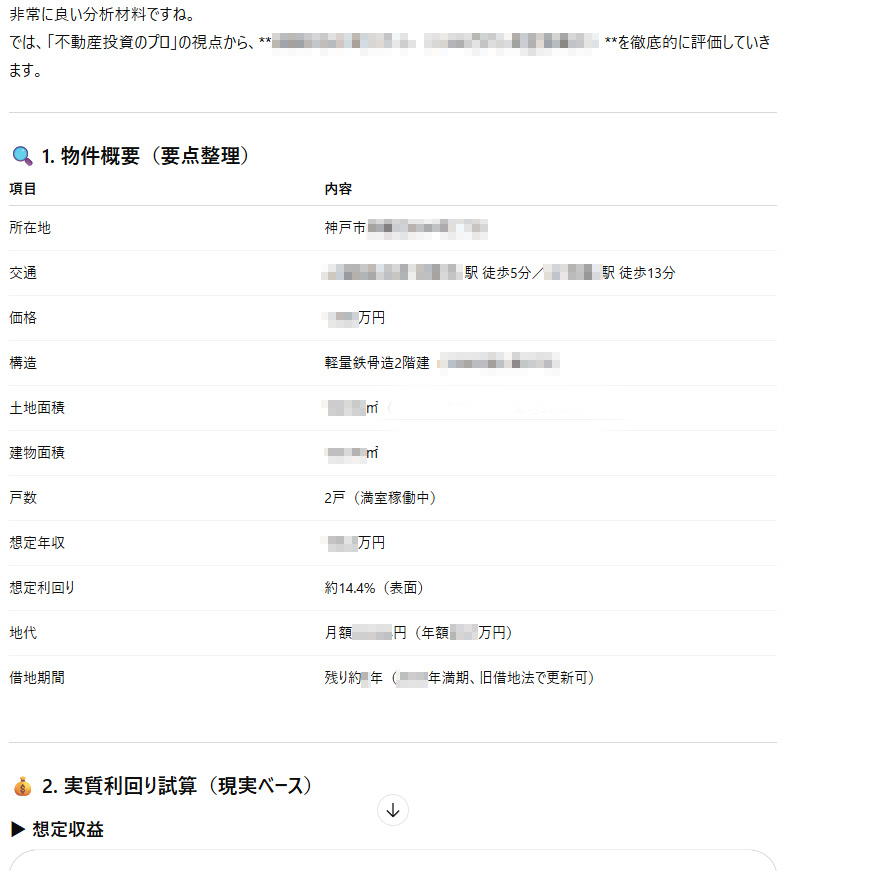Click the money bag emoji beside 実質利回り試算
892x871 pixels.
(23, 787)
